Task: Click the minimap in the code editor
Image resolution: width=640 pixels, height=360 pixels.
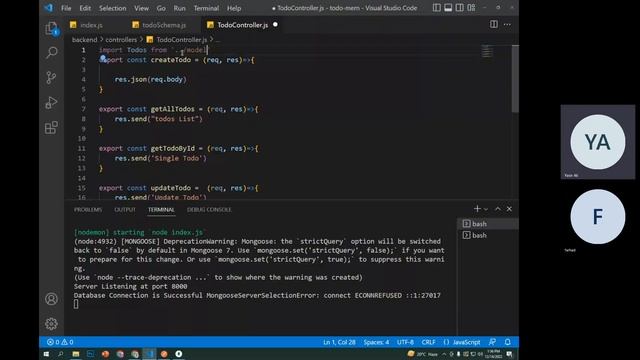Action: coord(487,52)
